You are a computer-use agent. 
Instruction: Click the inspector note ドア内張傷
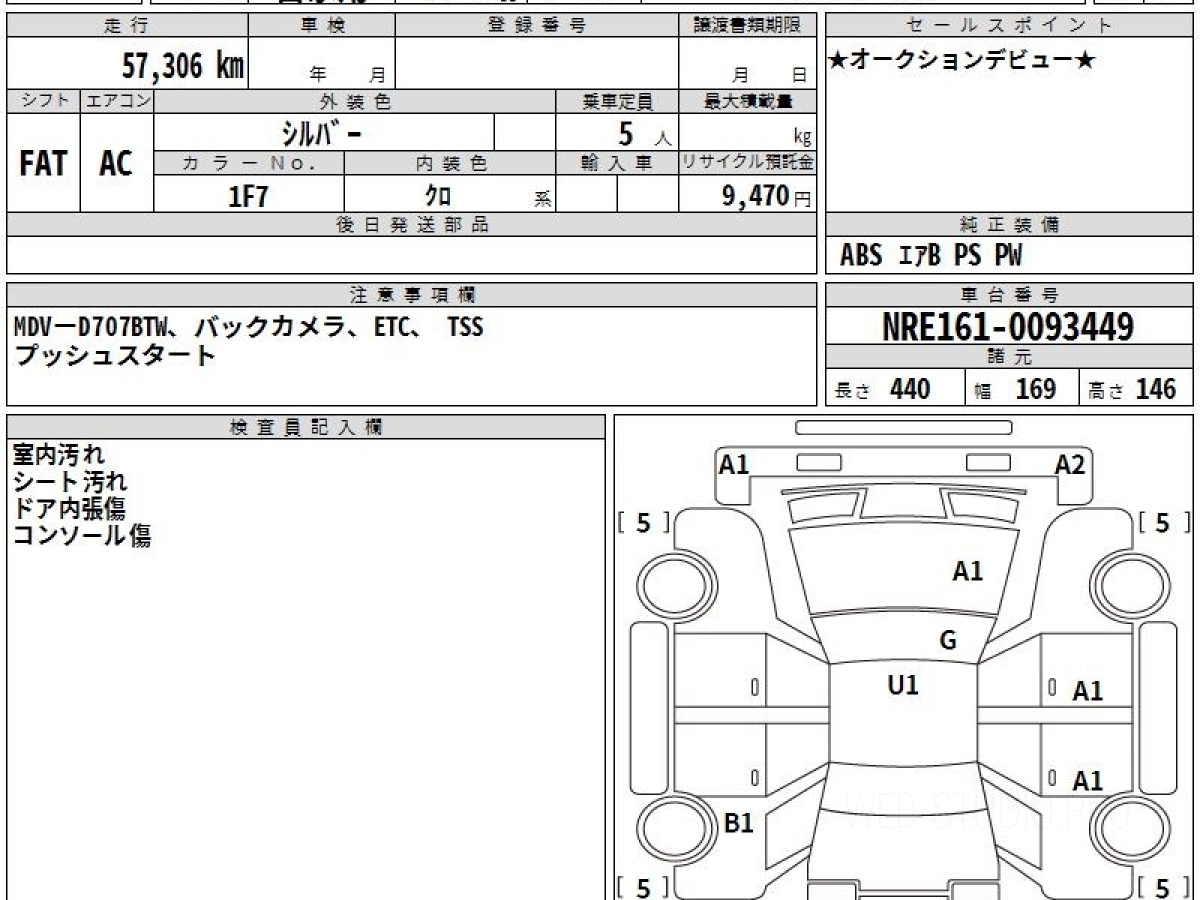pos(69,509)
